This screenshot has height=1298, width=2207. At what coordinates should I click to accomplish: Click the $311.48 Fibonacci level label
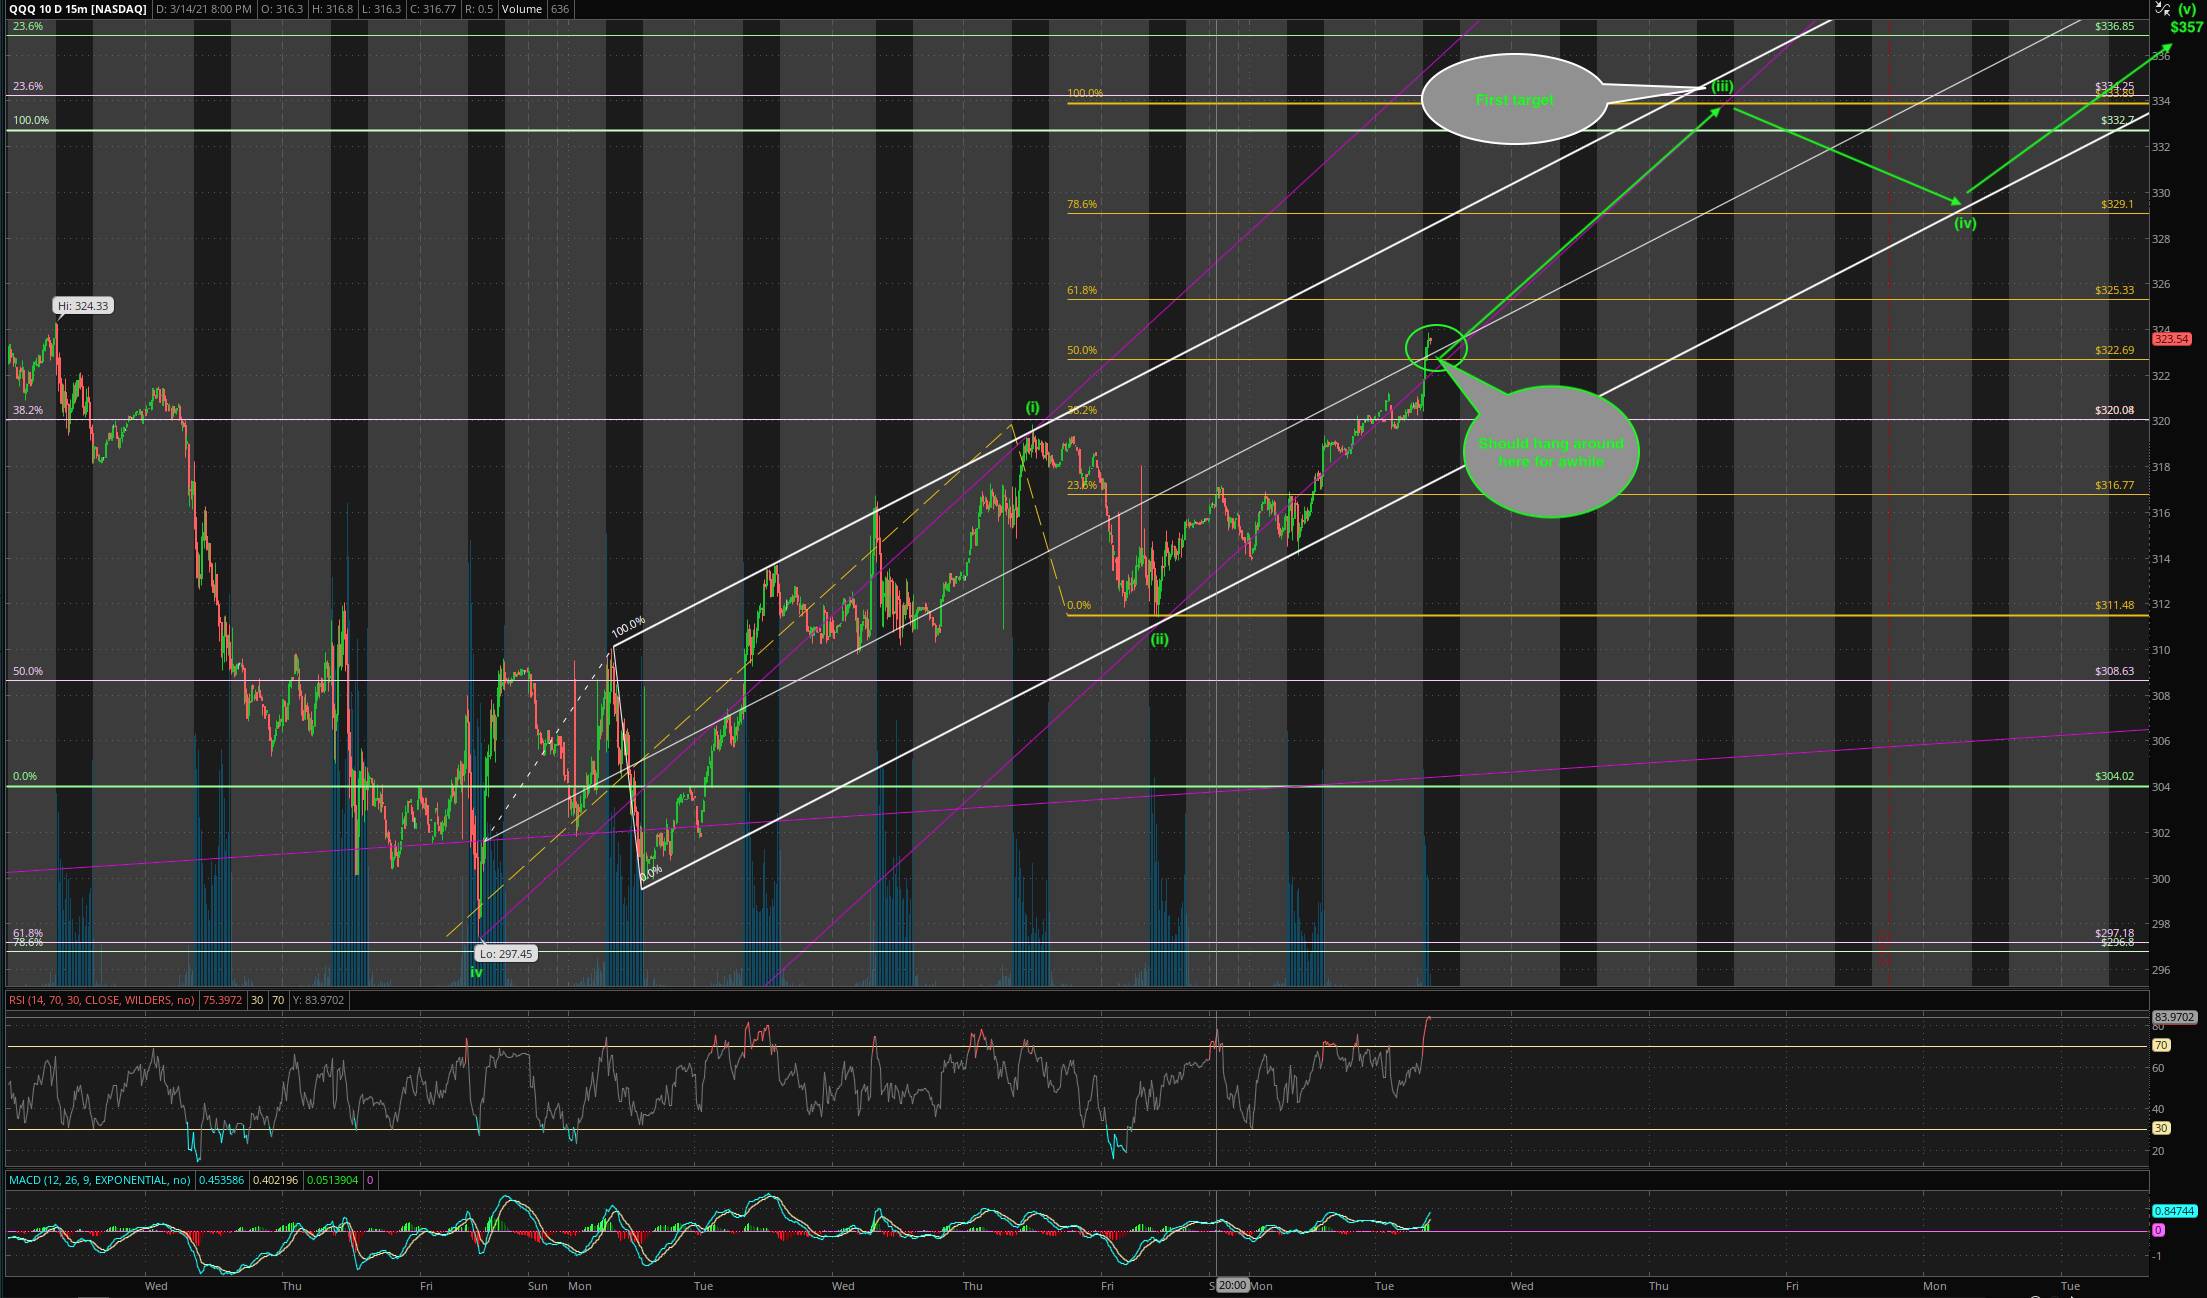coord(2114,605)
